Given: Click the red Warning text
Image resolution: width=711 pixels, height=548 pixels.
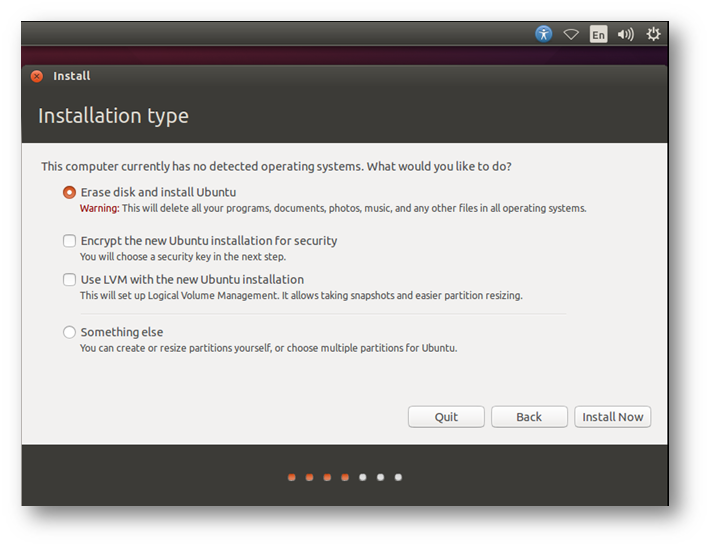Looking at the screenshot, I should [x=100, y=209].
